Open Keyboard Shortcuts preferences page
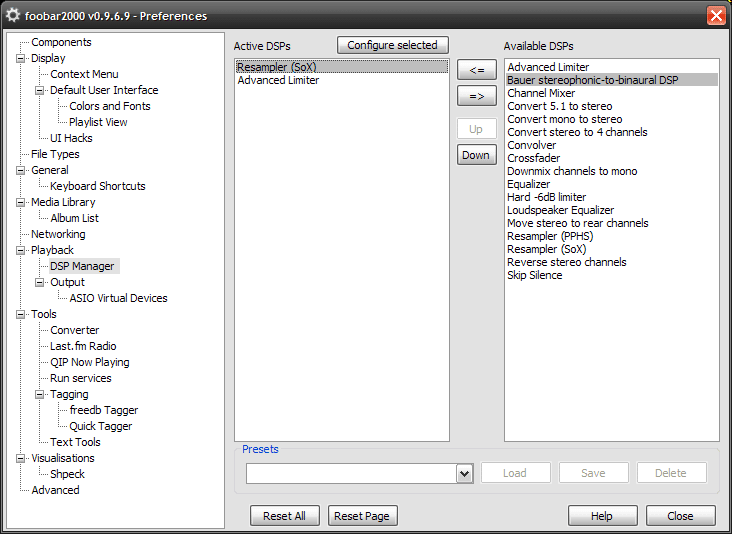732x534 pixels. tap(98, 186)
